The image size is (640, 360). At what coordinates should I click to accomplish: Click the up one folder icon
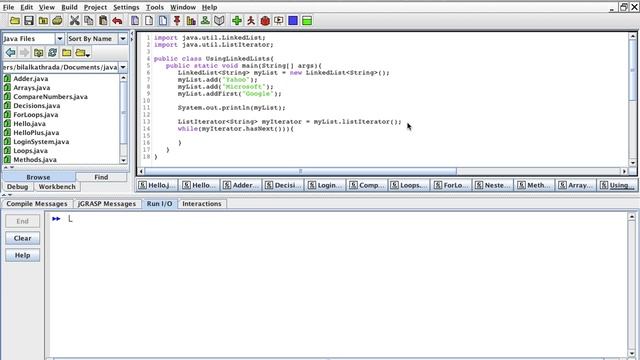[x=38, y=53]
